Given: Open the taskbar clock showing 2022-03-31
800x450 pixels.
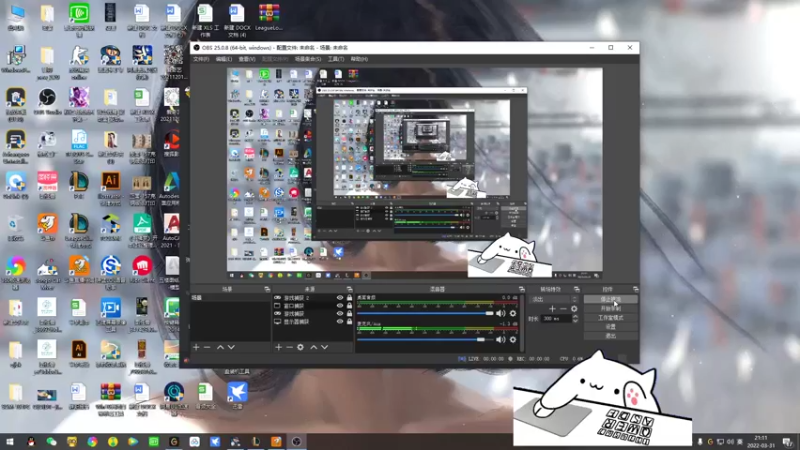Looking at the screenshot, I should (x=761, y=442).
